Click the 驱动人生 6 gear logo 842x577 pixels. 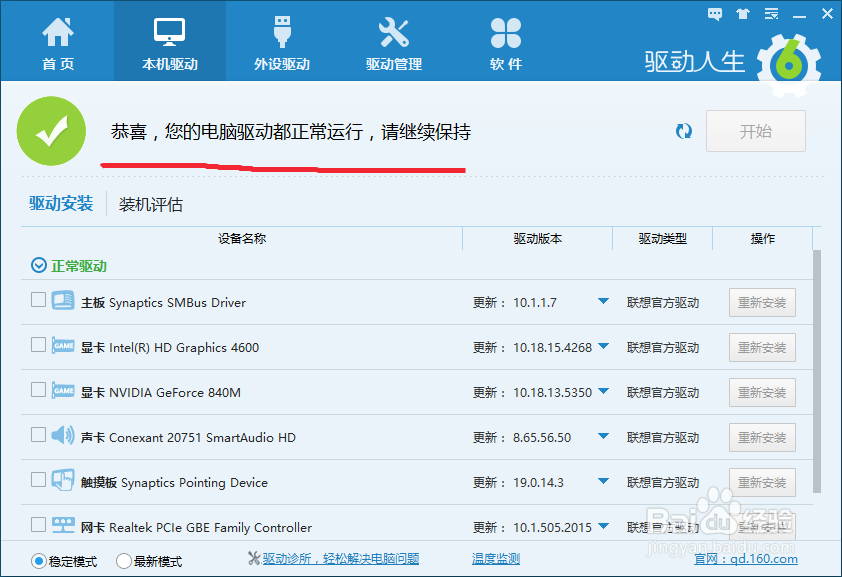(789, 65)
